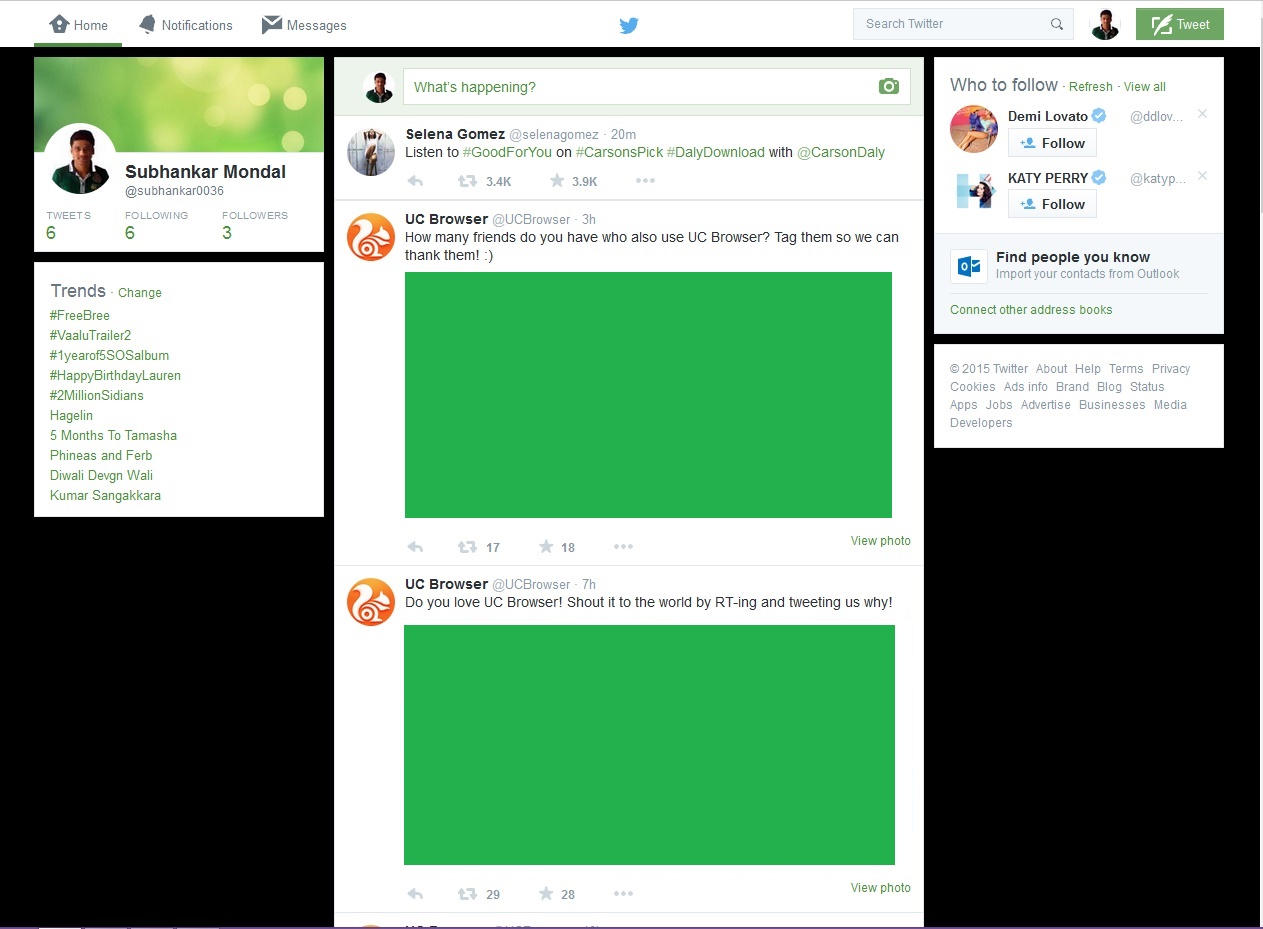Reply to Selena Gomez tweet
This screenshot has height=929, width=1263.
tap(416, 181)
